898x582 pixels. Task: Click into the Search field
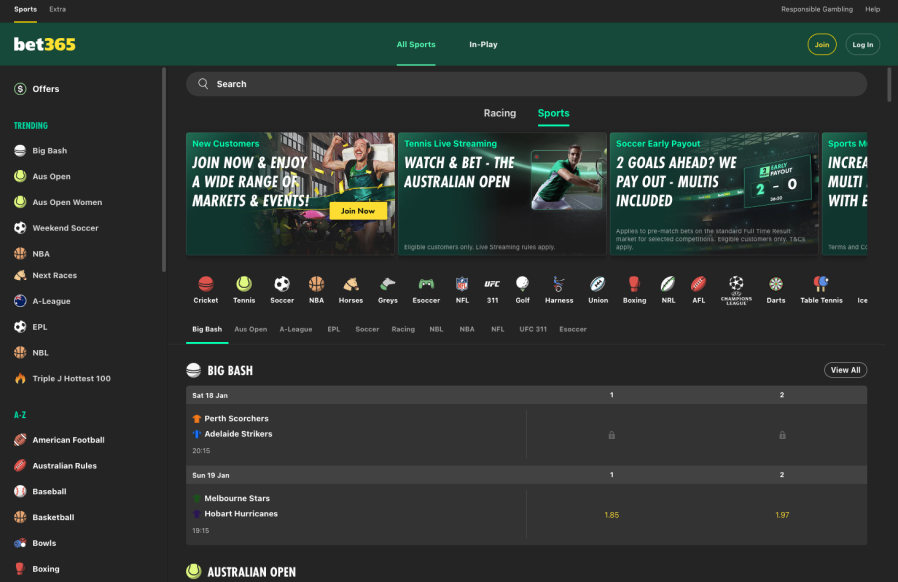pyautogui.click(x=526, y=84)
